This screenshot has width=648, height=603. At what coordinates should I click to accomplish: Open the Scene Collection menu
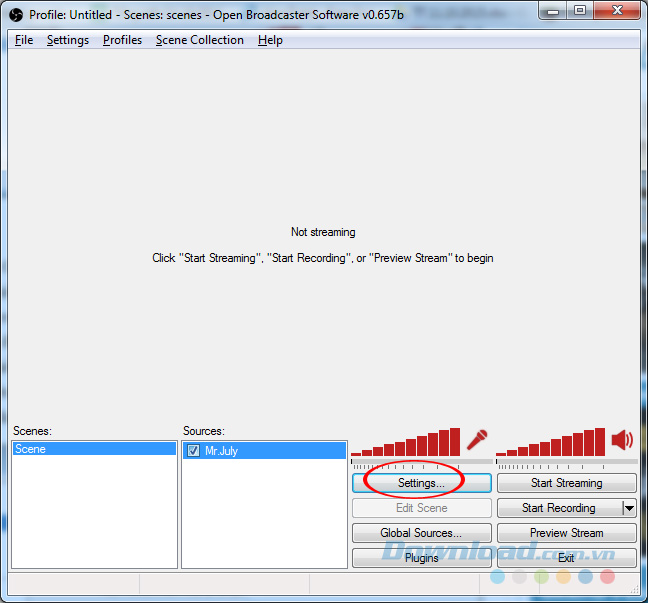[199, 40]
